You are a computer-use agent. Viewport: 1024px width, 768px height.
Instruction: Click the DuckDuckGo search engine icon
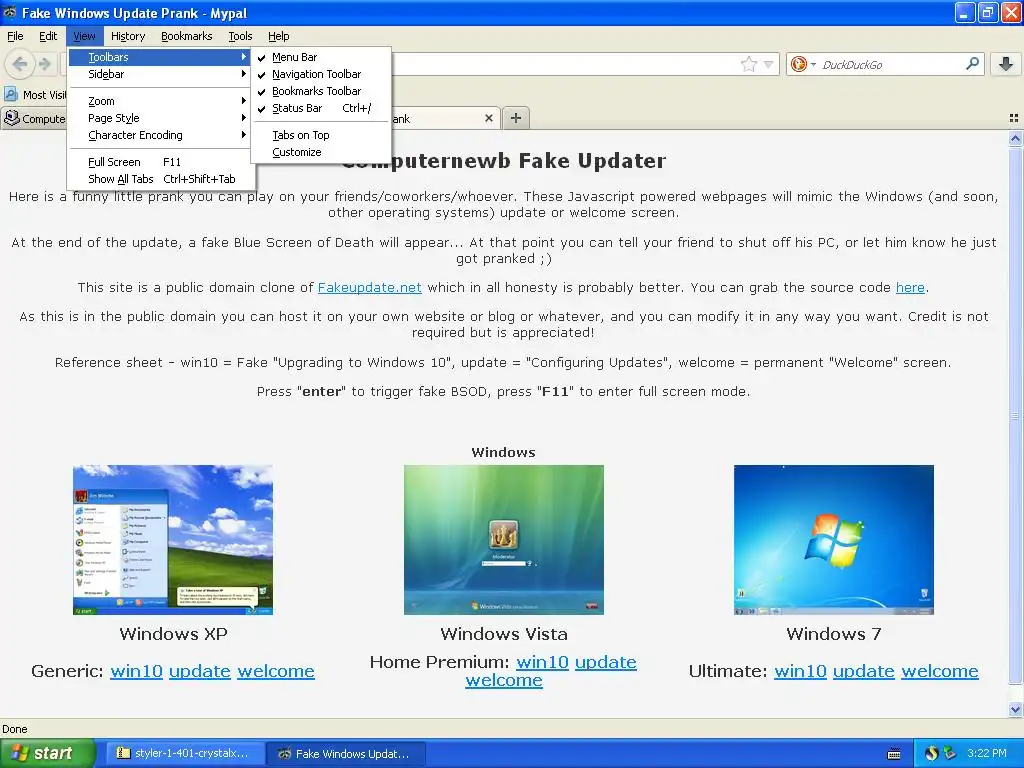point(798,64)
